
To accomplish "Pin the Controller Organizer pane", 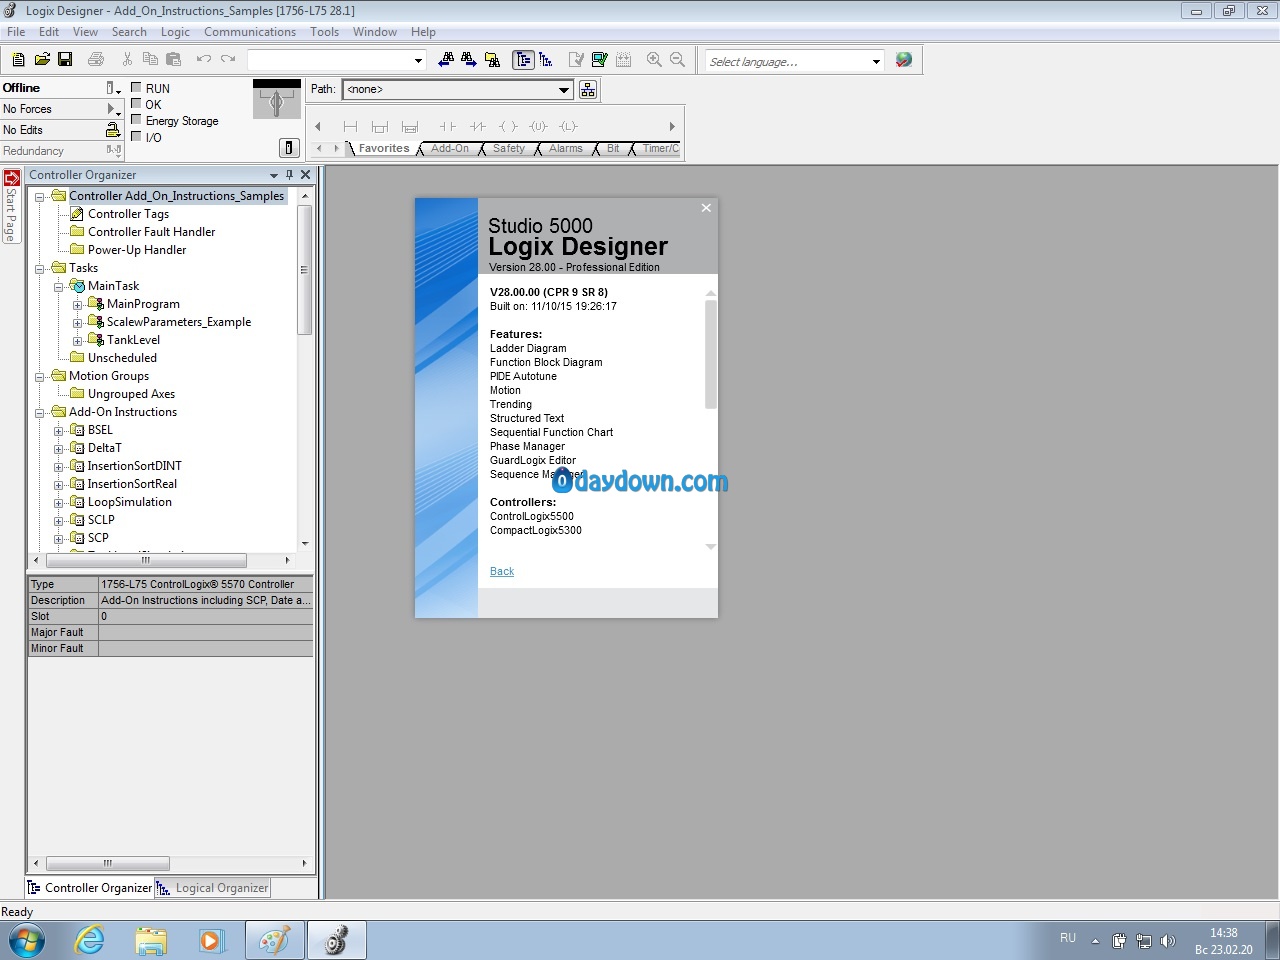I will click(x=289, y=175).
